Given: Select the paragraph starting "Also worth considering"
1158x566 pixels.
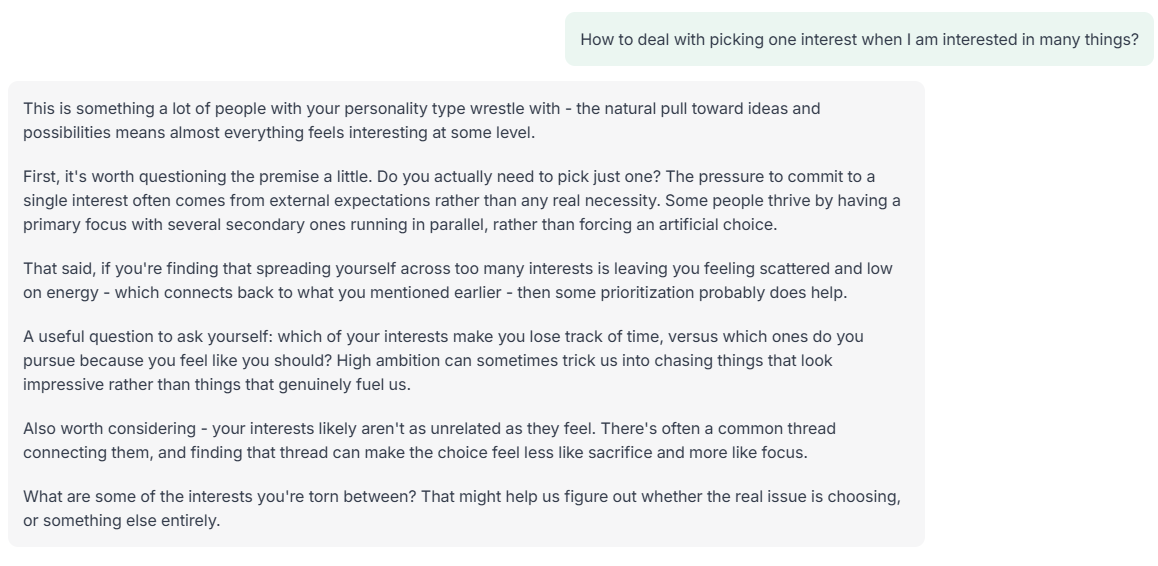Looking at the screenshot, I should click(x=429, y=440).
